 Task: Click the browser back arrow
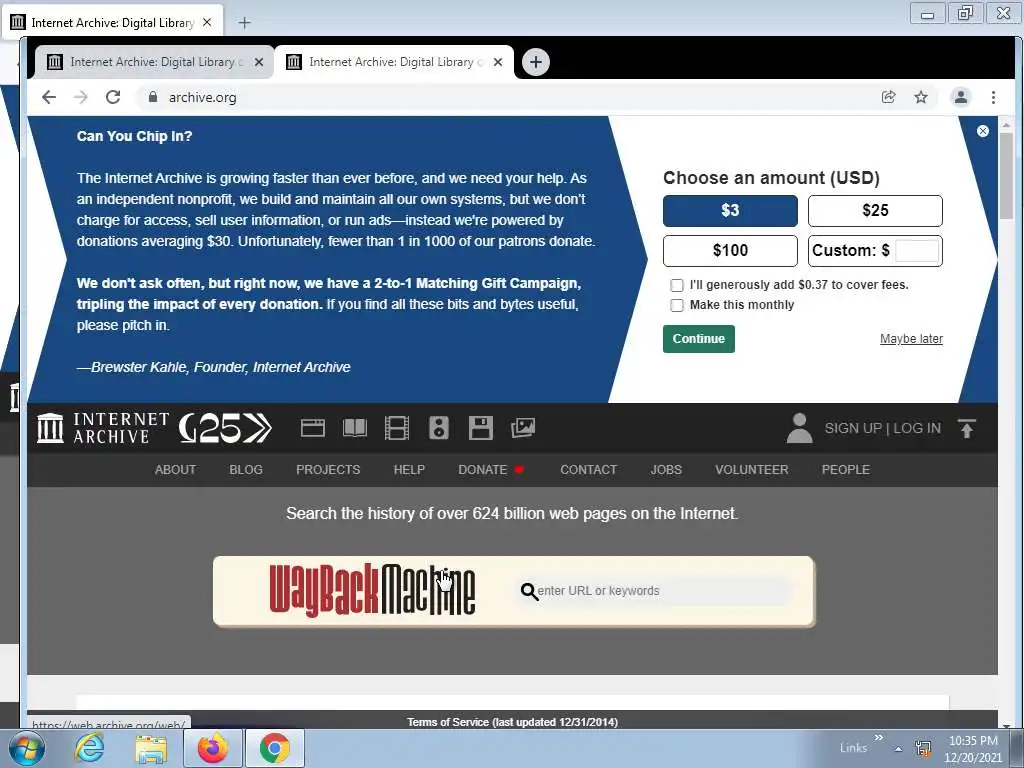(x=49, y=97)
